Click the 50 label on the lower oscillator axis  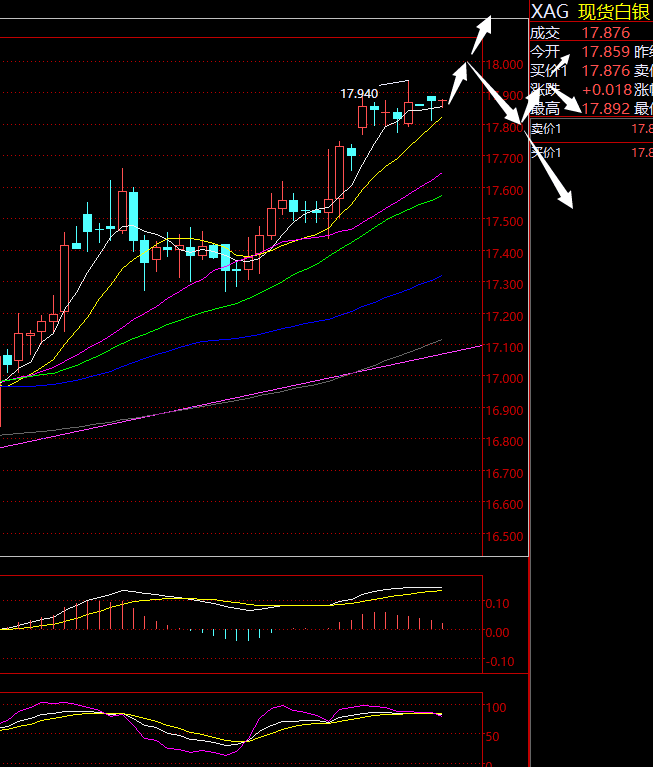[x=492, y=736]
